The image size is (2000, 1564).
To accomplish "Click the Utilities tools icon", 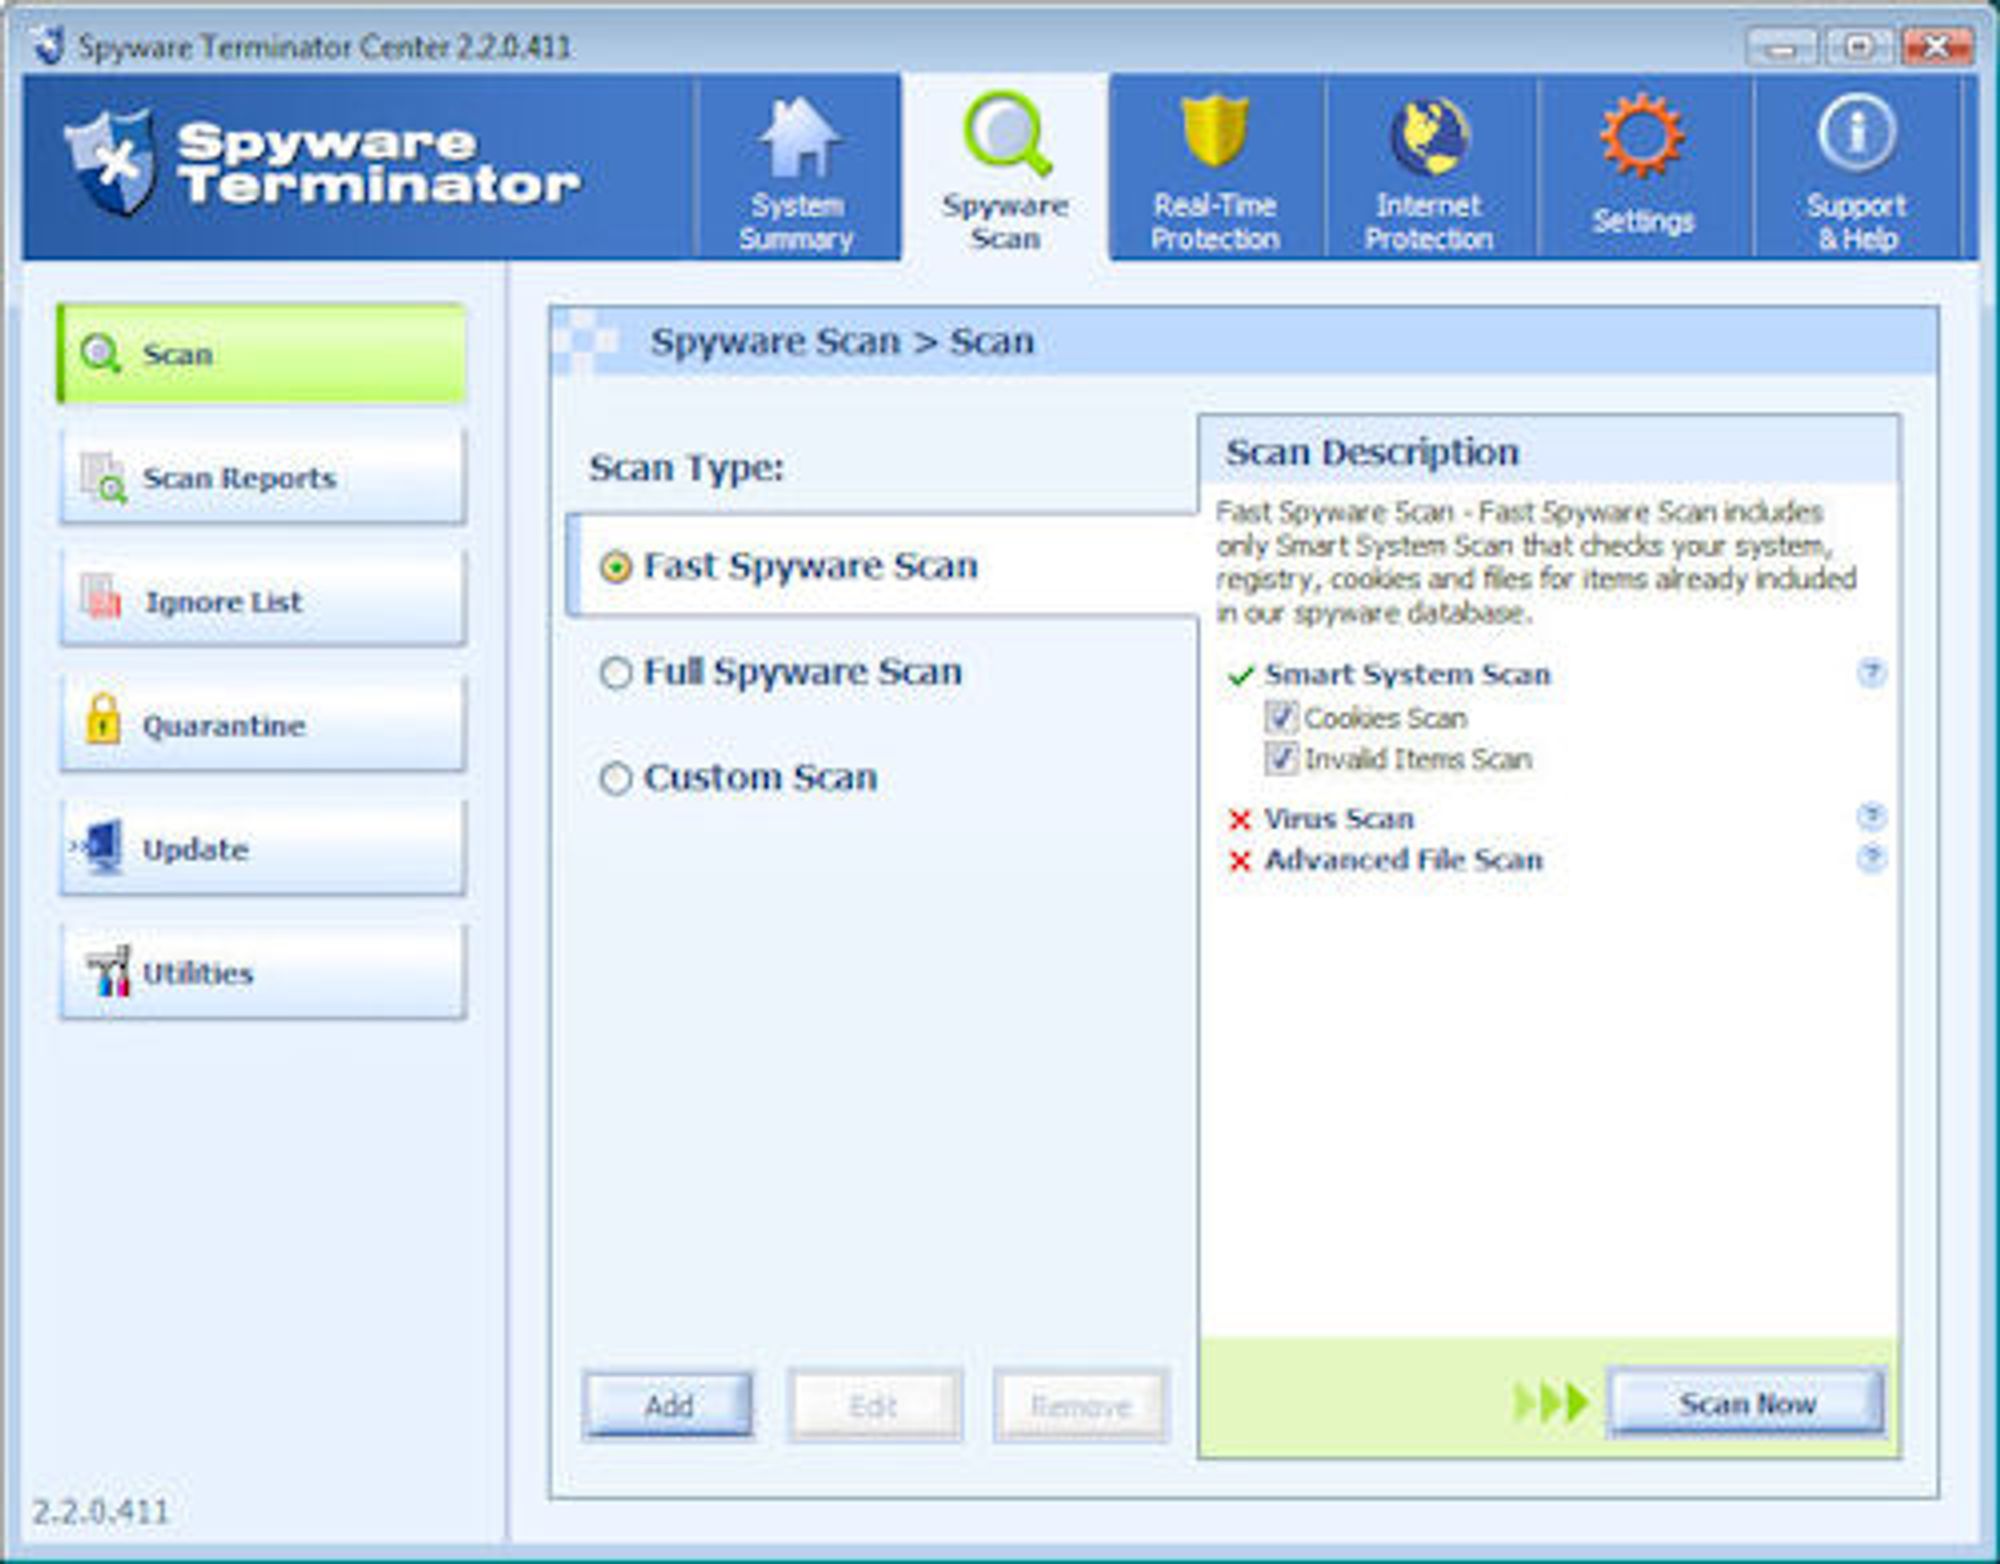I will [x=107, y=970].
